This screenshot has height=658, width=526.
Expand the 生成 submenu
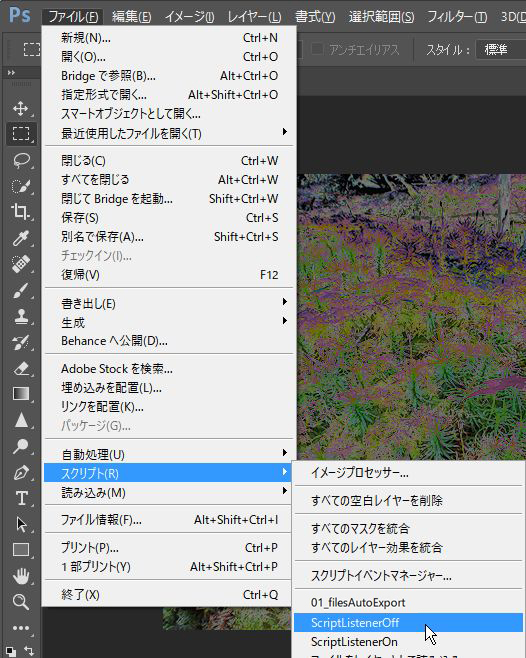(170, 322)
